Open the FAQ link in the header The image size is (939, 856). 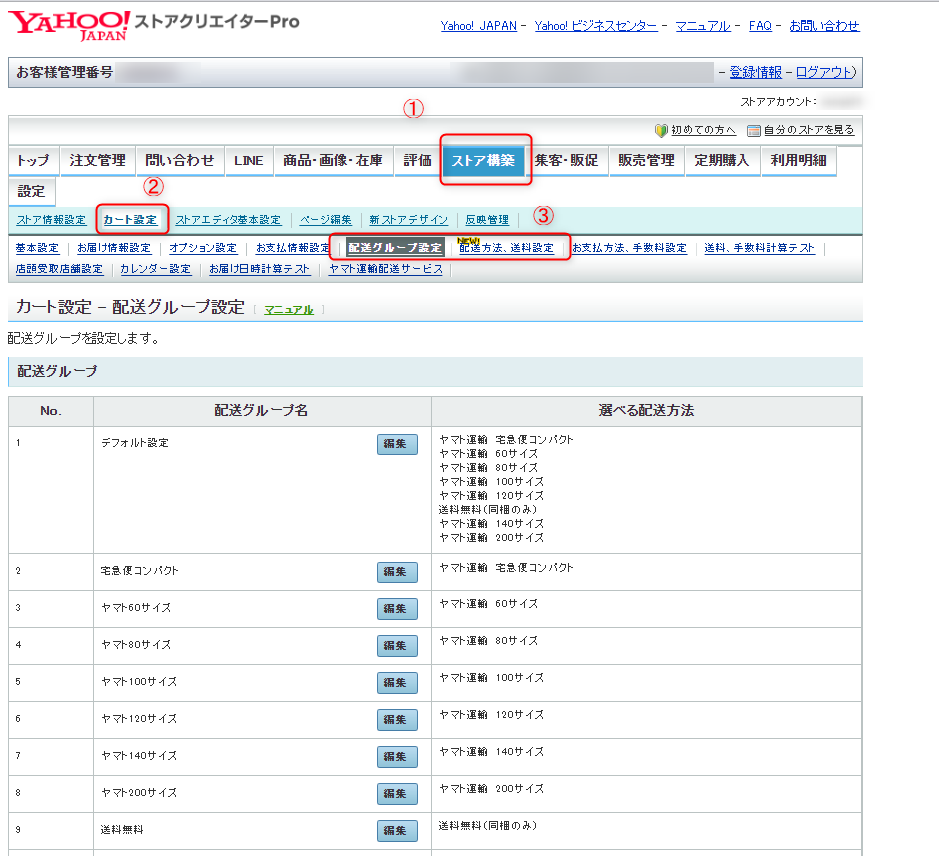click(x=760, y=26)
